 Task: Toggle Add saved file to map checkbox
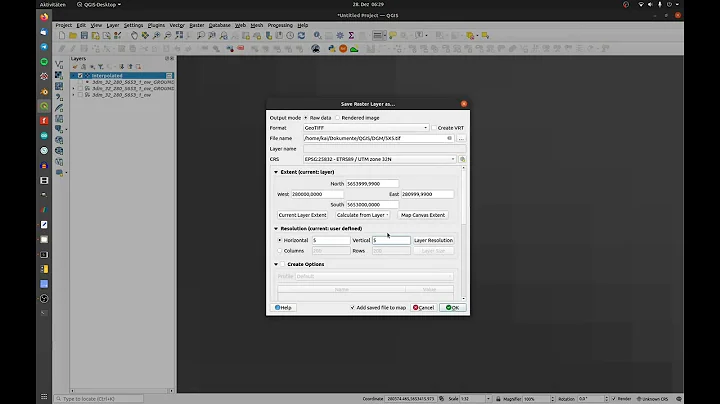(353, 308)
